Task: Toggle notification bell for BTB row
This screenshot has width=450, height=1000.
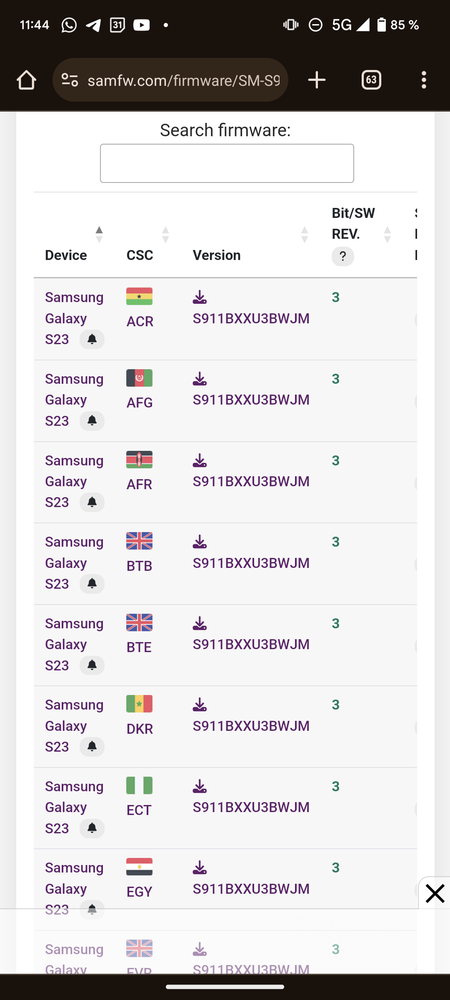Action: click(x=92, y=584)
